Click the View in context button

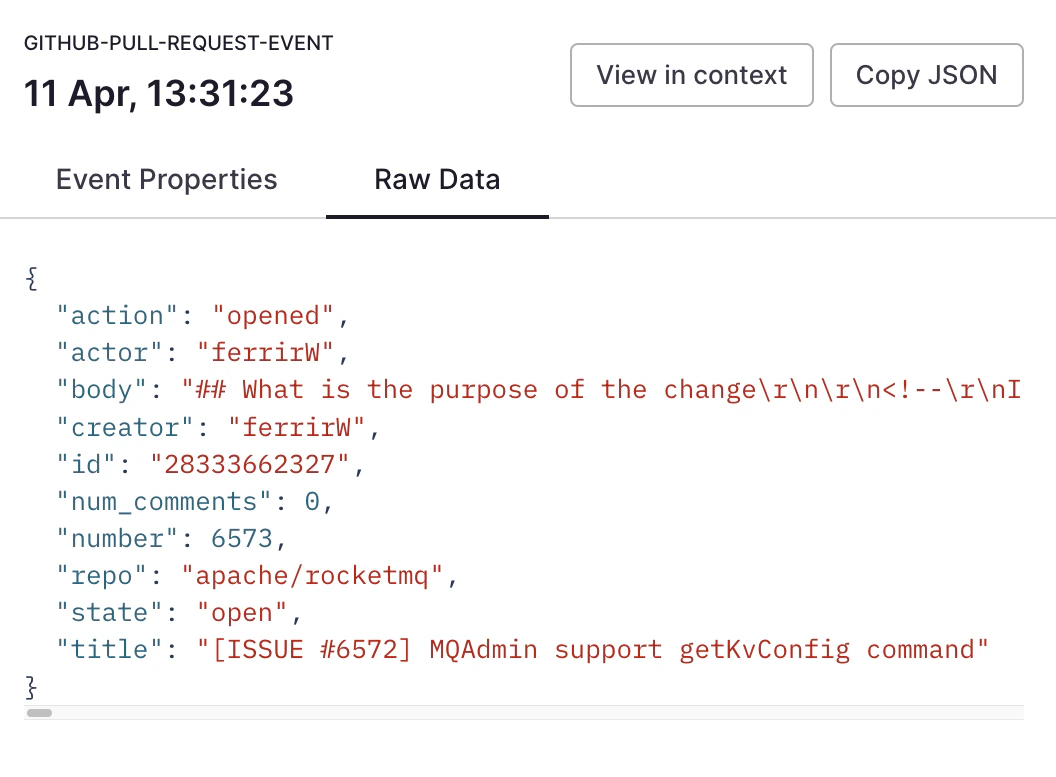coord(691,75)
